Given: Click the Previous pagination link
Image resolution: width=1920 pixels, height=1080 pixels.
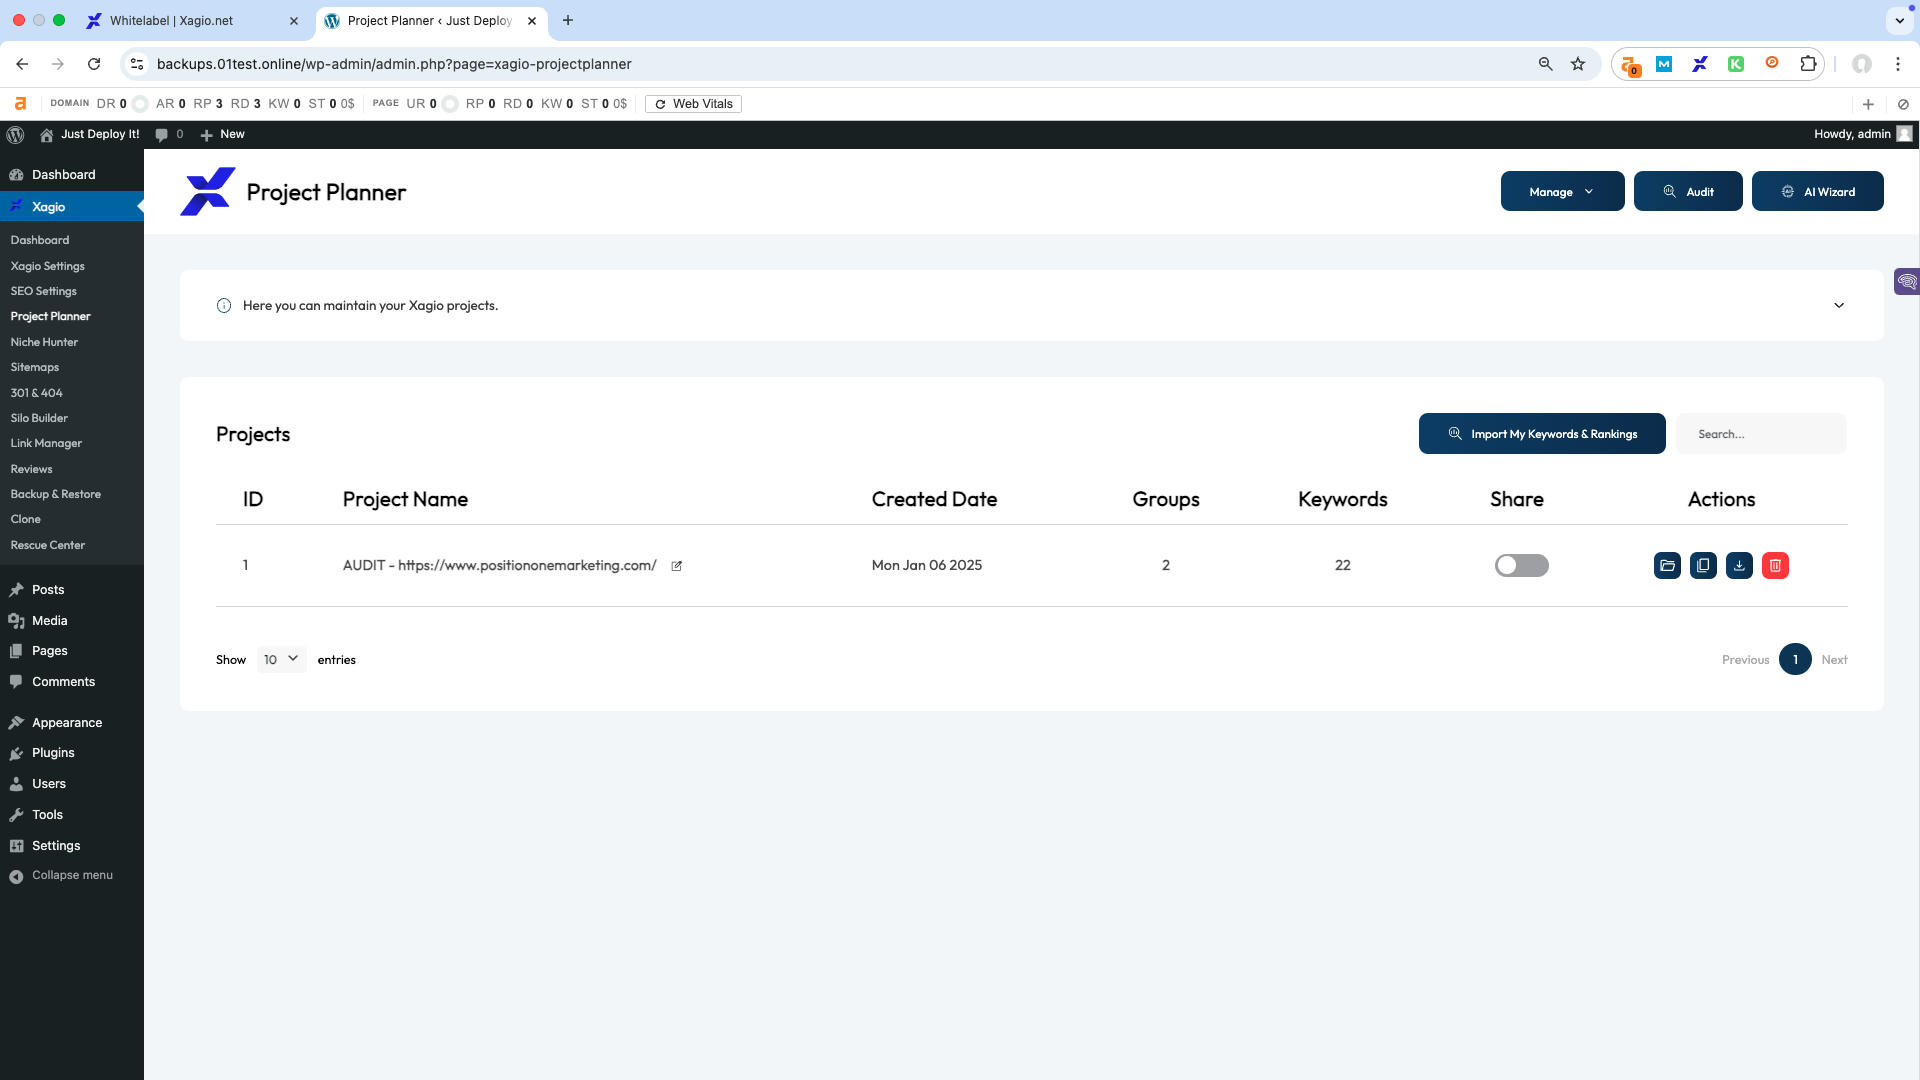Looking at the screenshot, I should 1745,660.
